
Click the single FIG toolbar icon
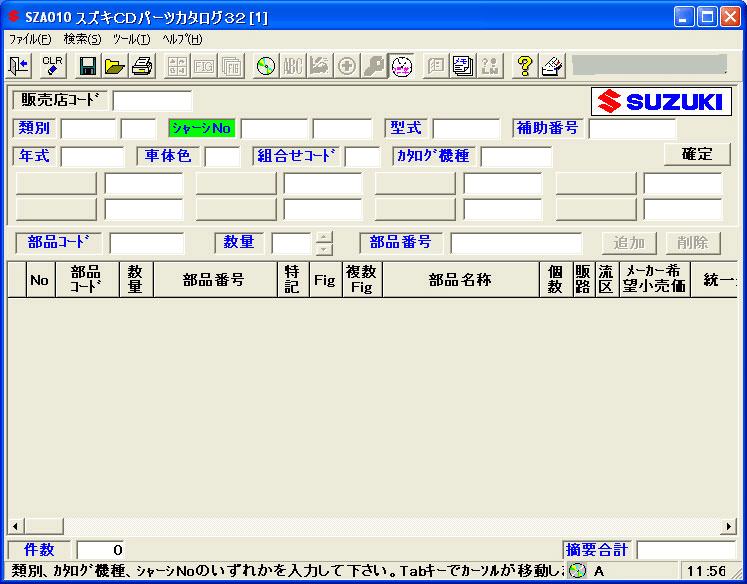204,66
